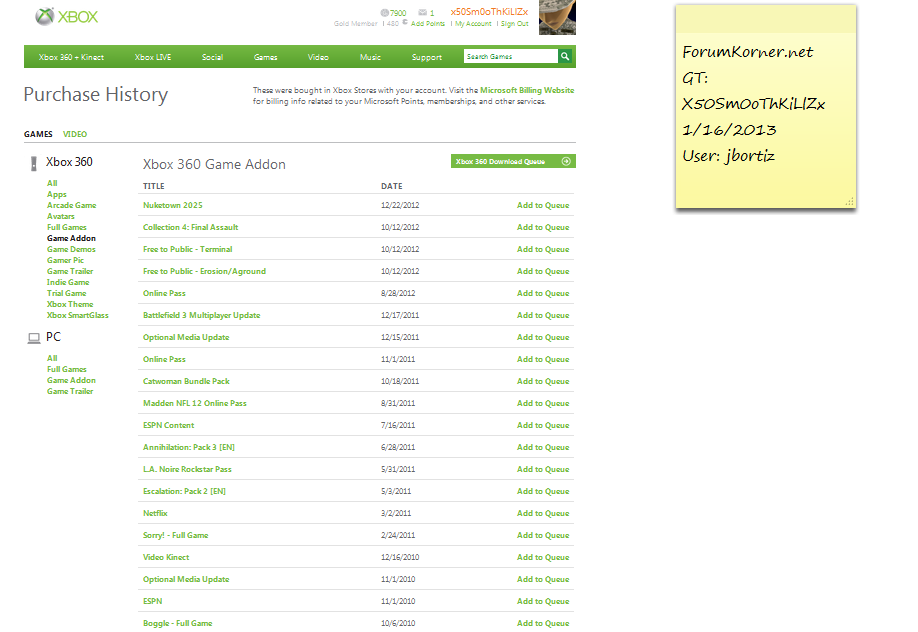
Task: Switch to the VIDEO tab
Action: click(x=75, y=134)
